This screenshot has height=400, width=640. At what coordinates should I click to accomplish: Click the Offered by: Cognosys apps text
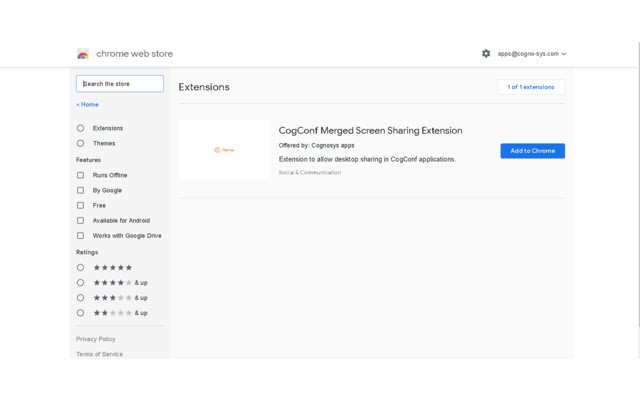(316, 145)
